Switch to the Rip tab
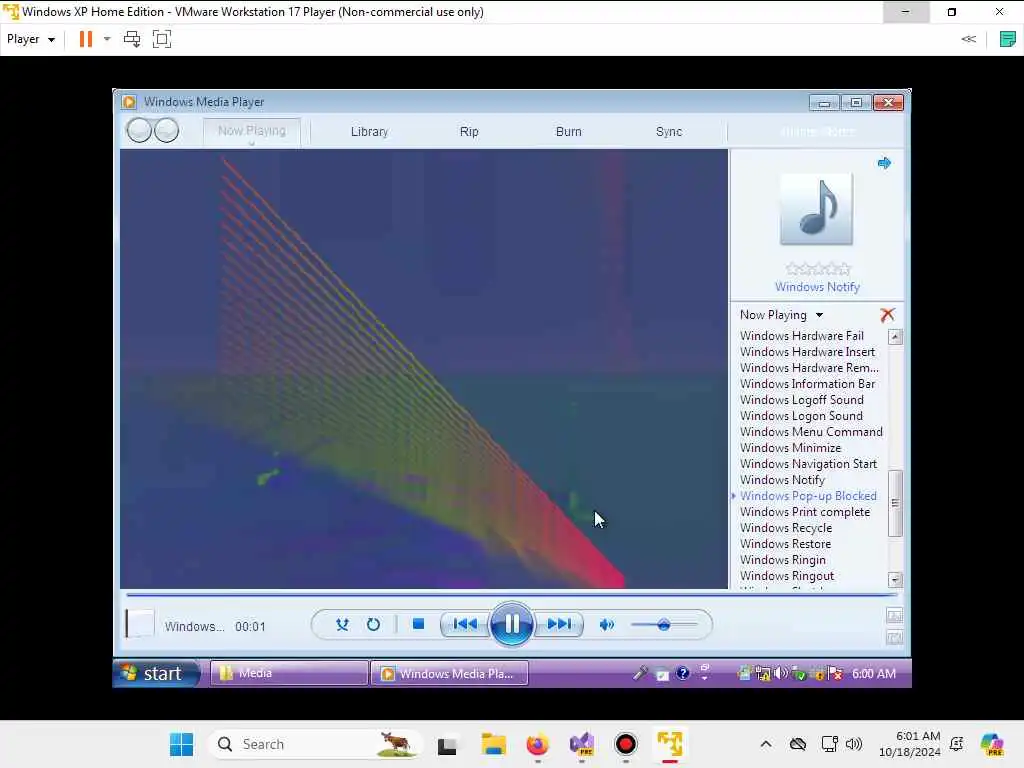Viewport: 1024px width, 768px height. click(x=469, y=131)
